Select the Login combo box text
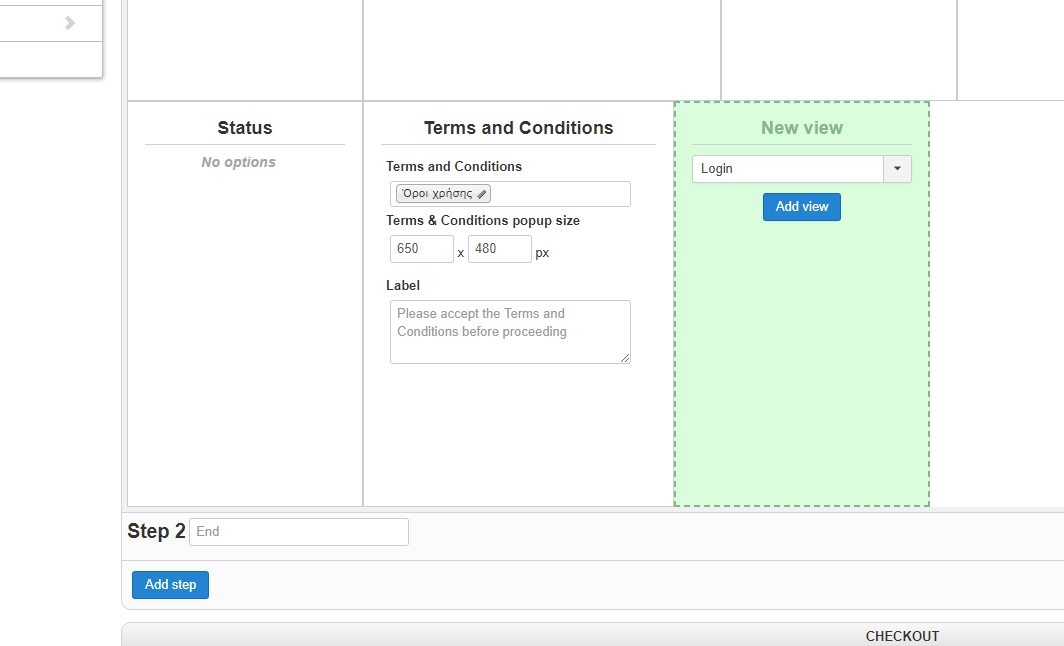 pos(787,169)
